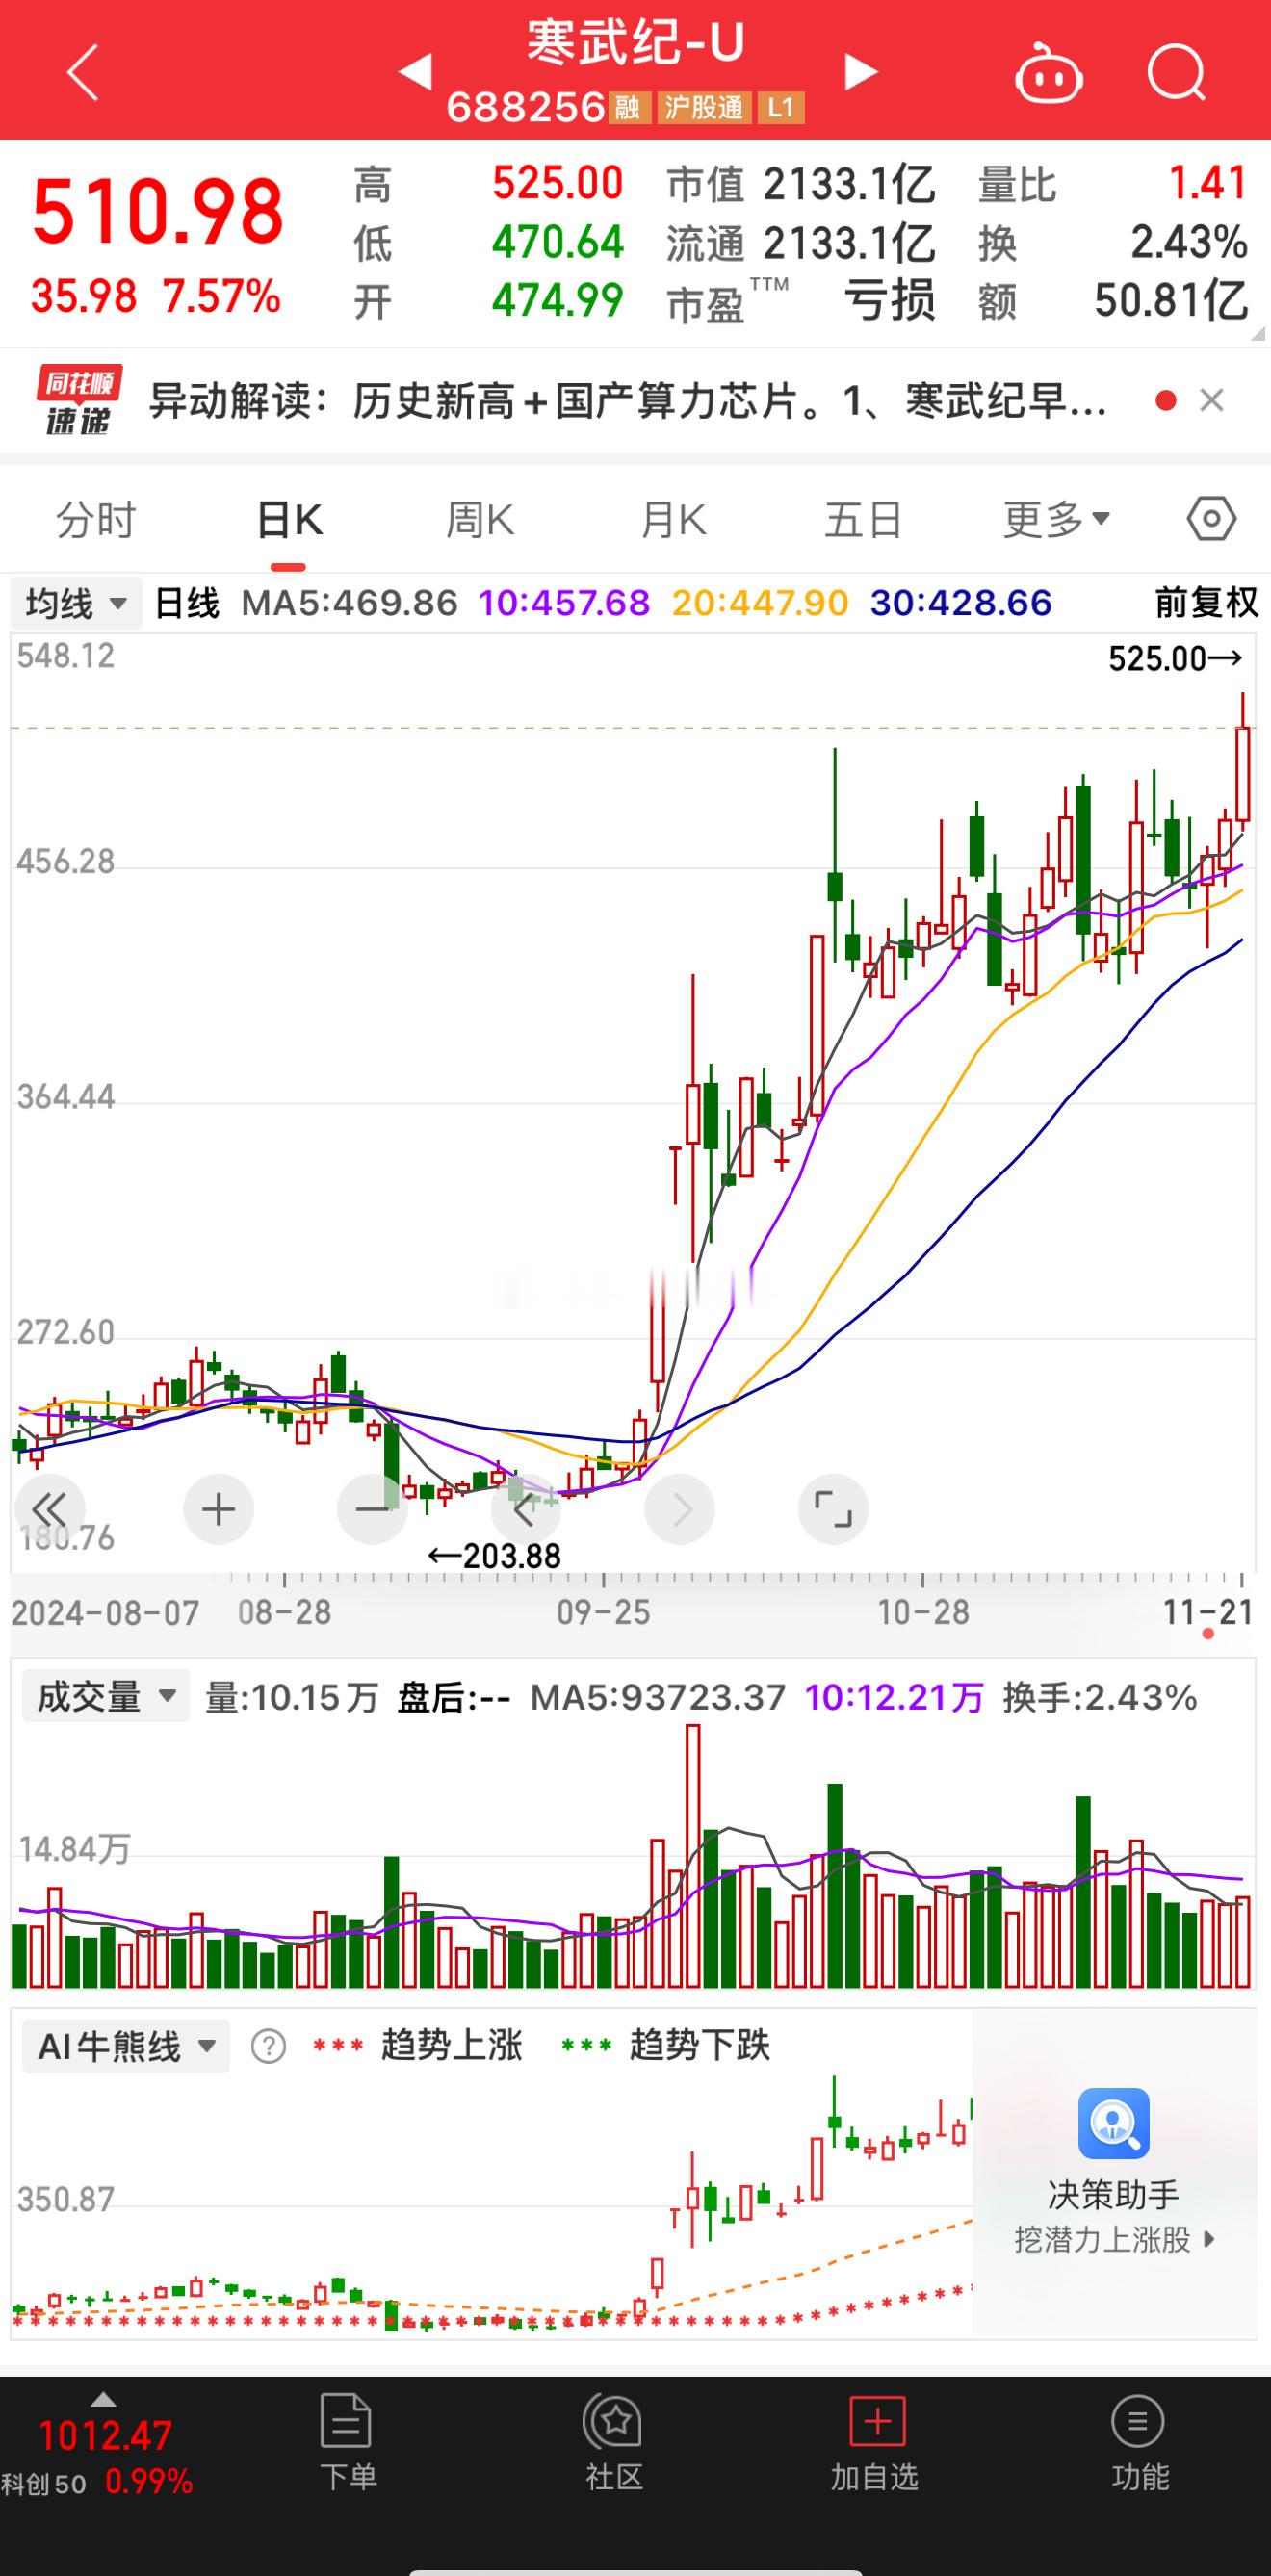This screenshot has width=1271, height=2576.
Task: Open the 决策助手 icon
Action: 1113,2124
